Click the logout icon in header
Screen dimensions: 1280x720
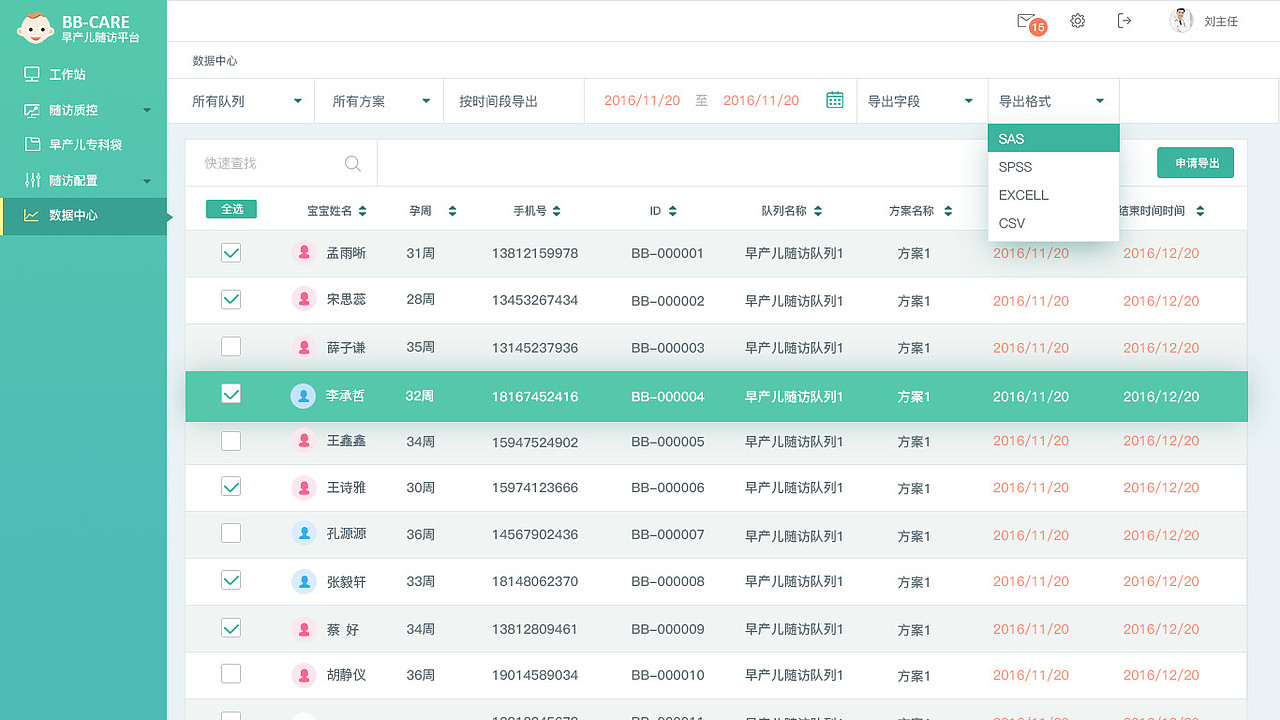pos(1124,21)
